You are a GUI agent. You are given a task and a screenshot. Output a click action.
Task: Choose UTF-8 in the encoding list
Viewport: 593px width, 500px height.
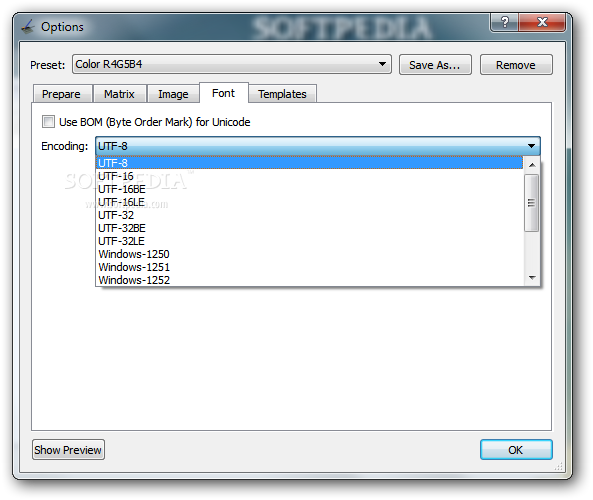click(309, 163)
